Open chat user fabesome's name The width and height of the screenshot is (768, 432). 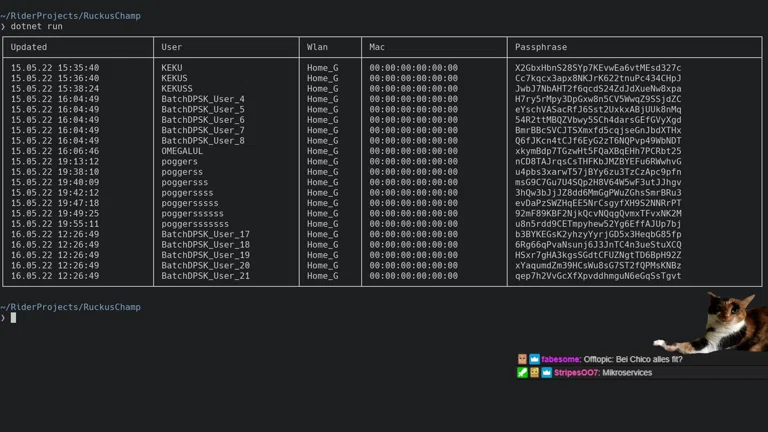561,359
